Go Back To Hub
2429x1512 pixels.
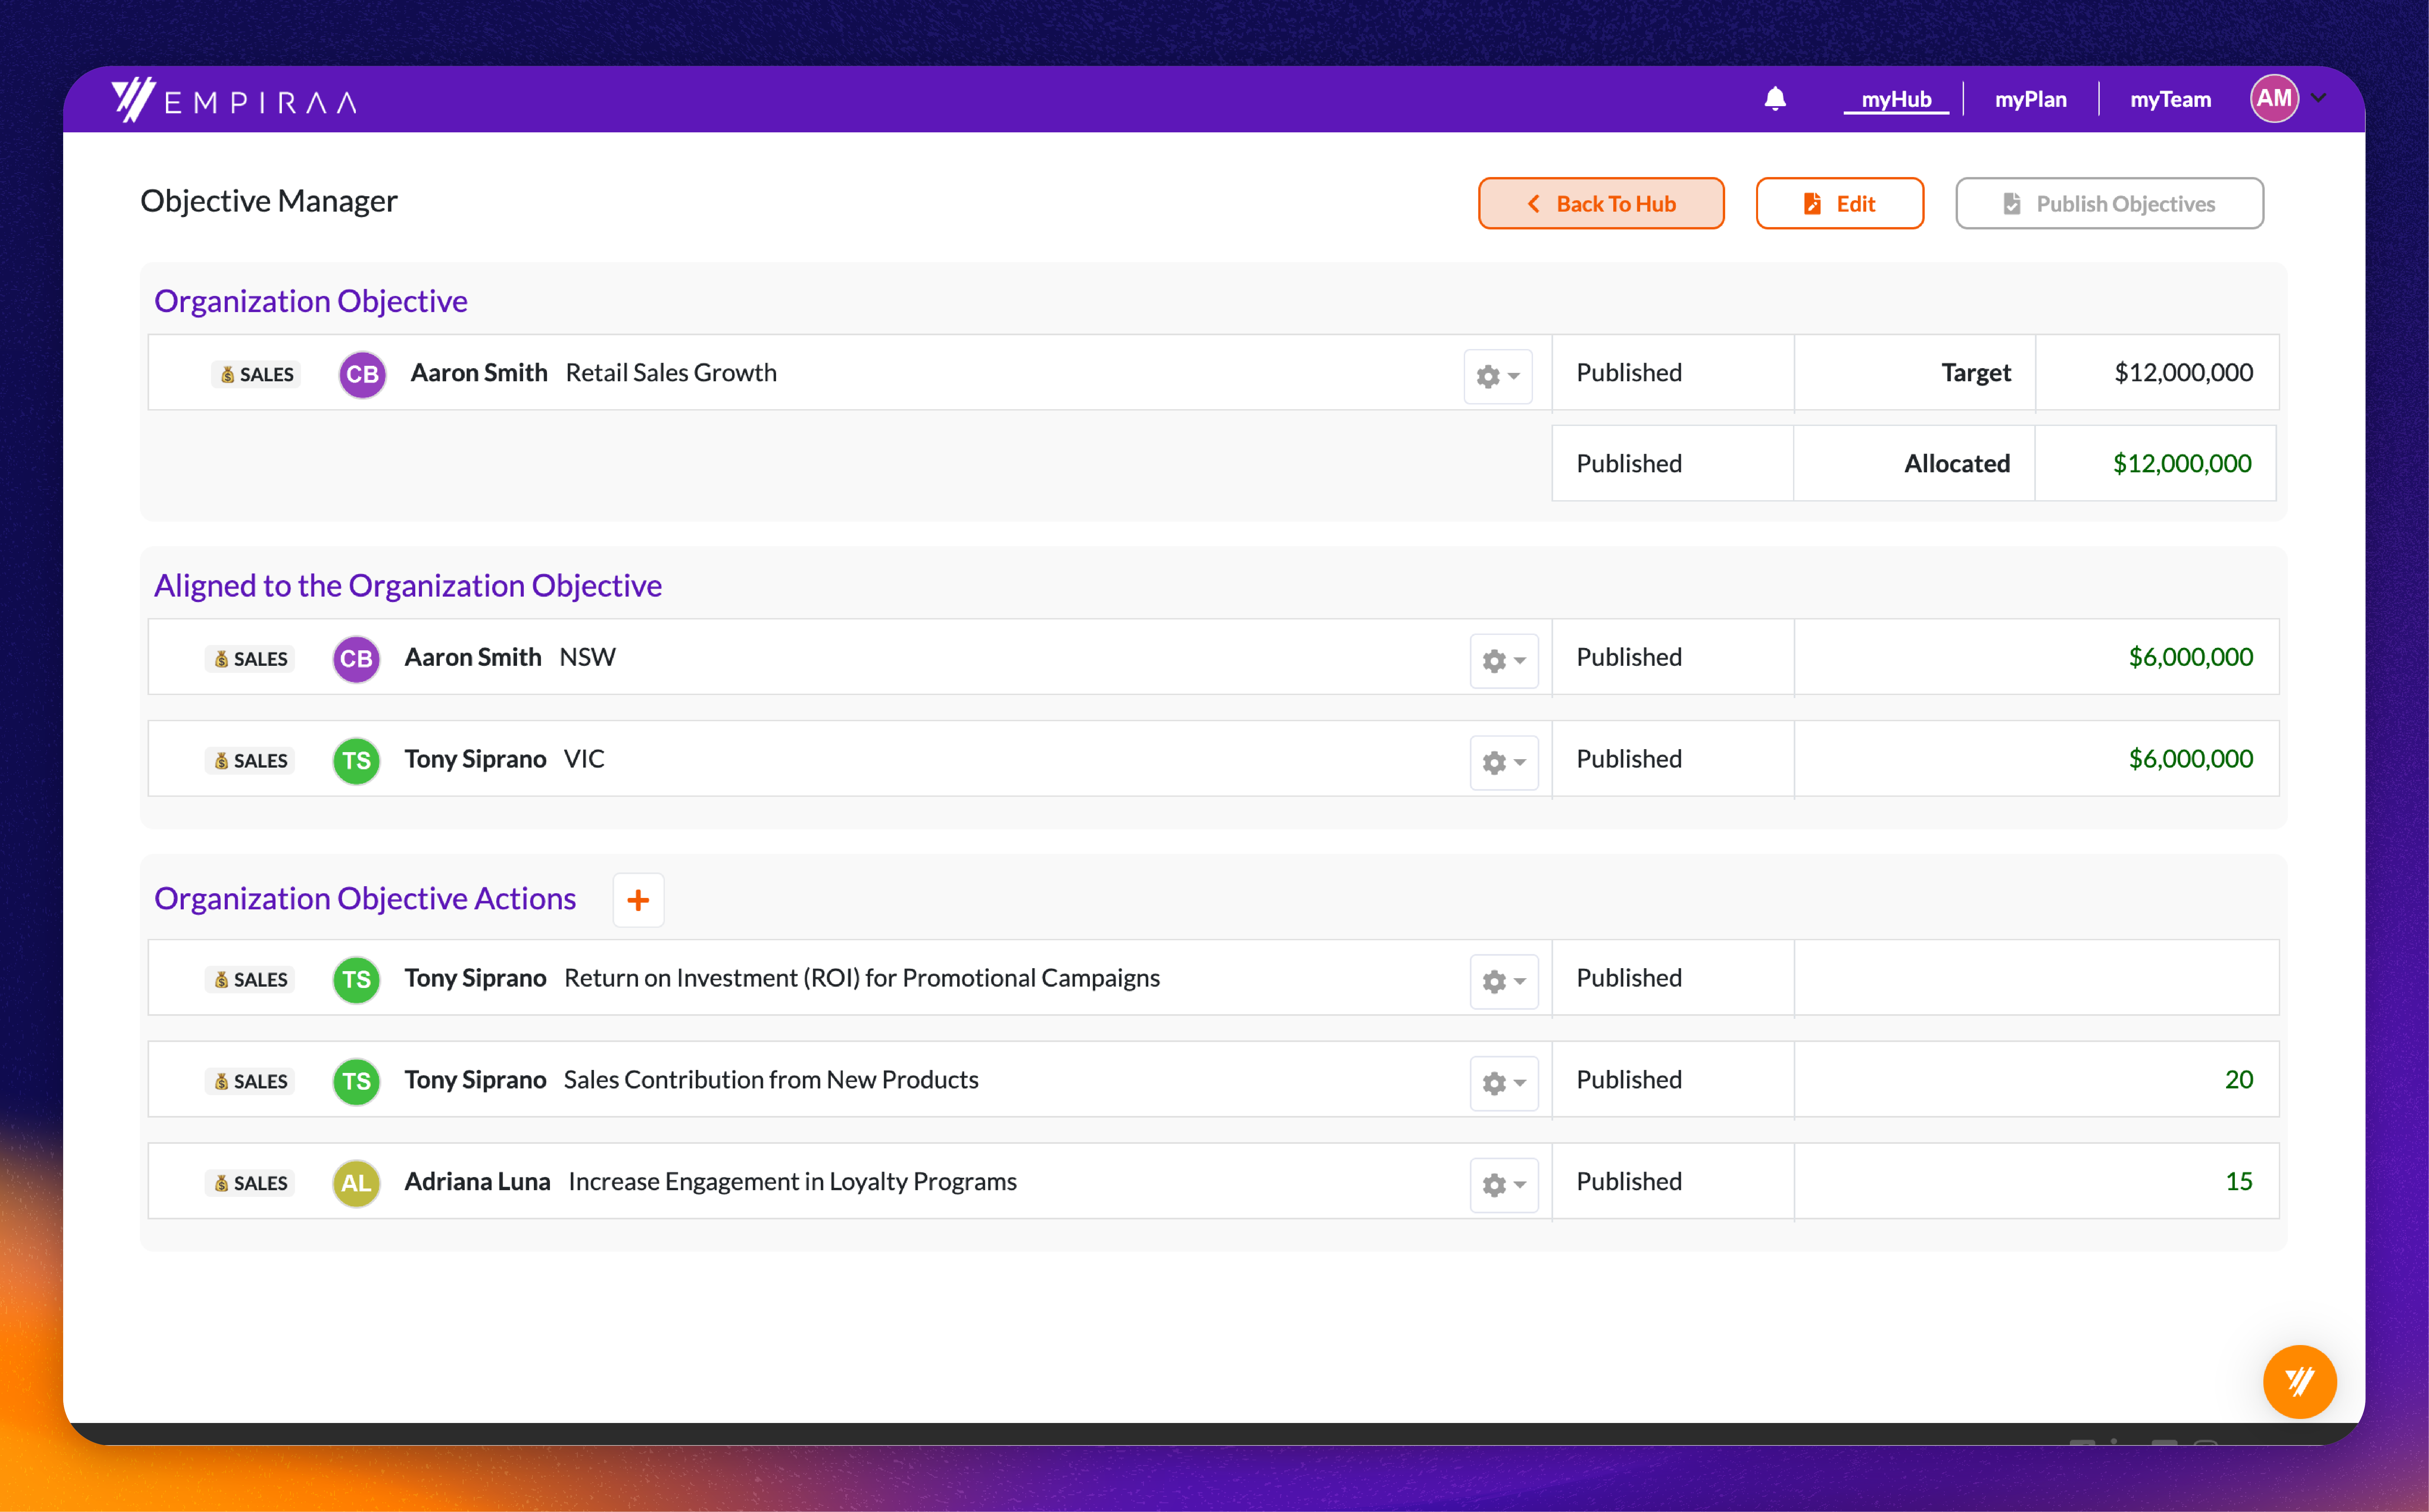click(x=1601, y=203)
